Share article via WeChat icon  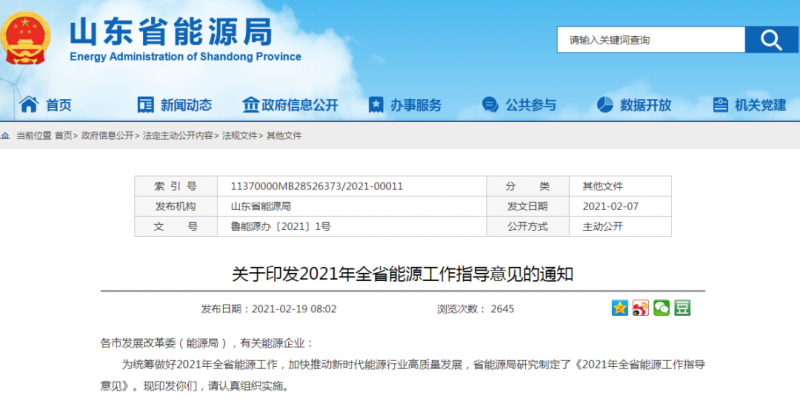coord(661,308)
